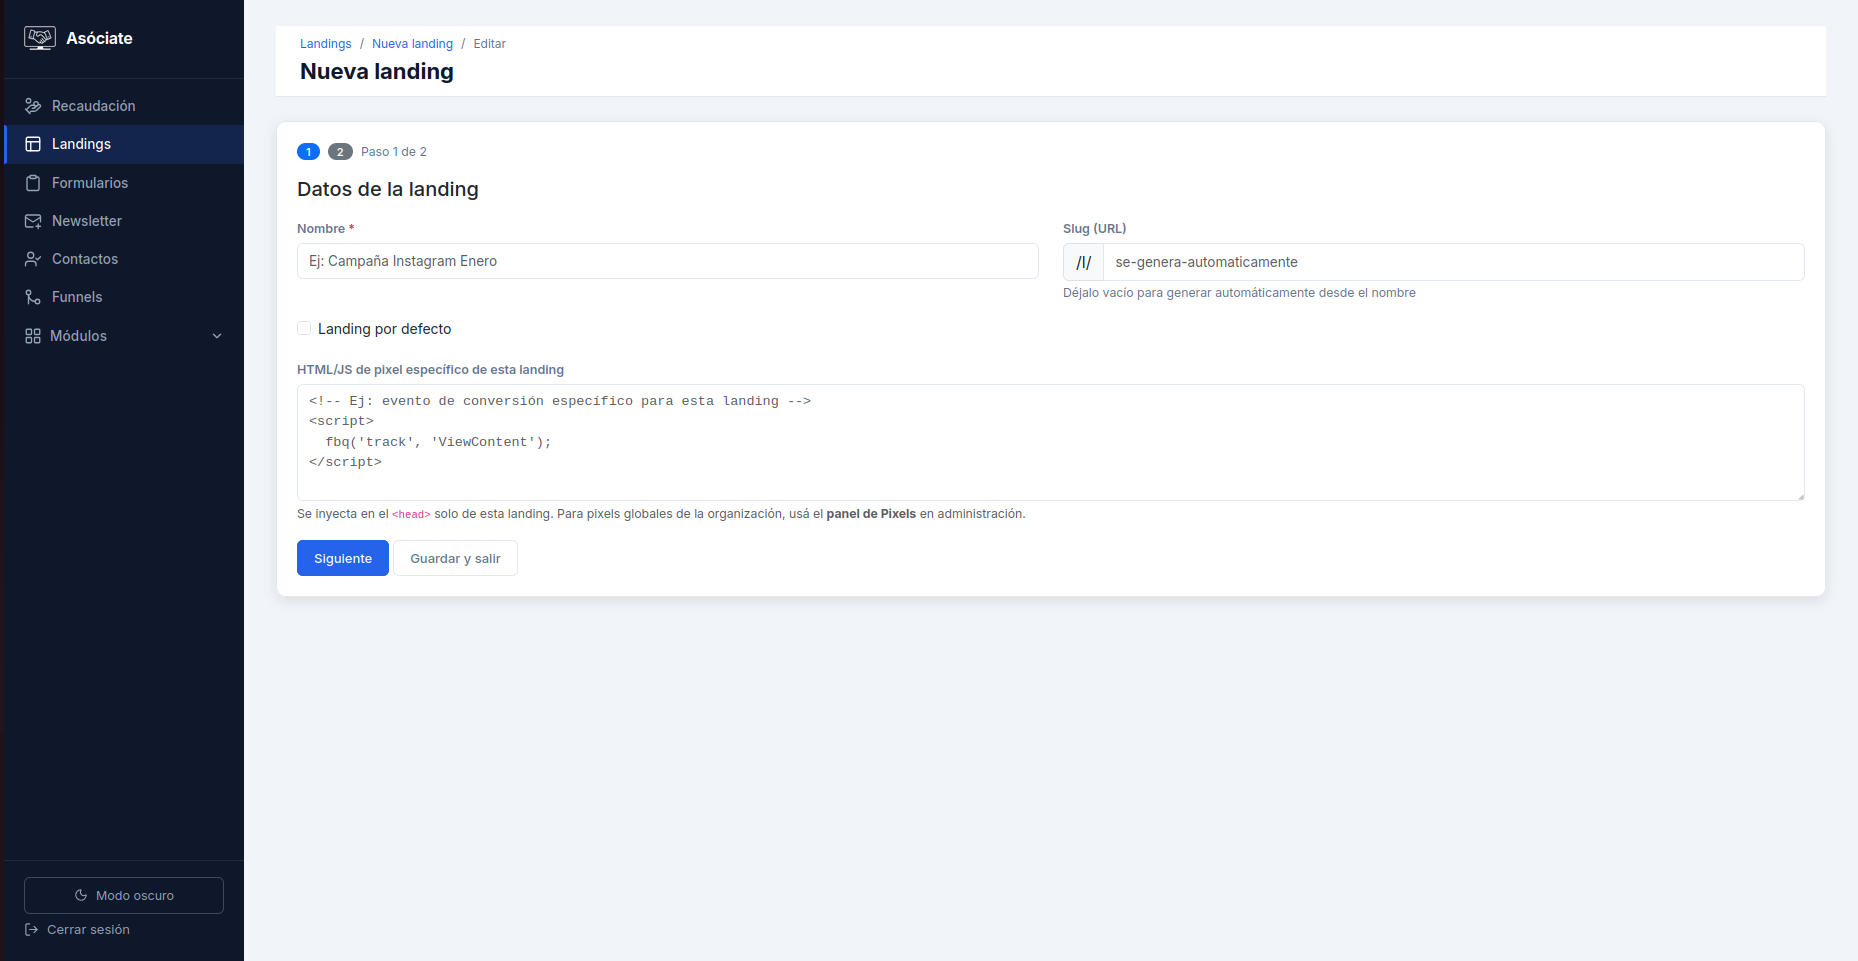
Task: Navigate to Contactos in sidebar
Action: [x=124, y=259]
